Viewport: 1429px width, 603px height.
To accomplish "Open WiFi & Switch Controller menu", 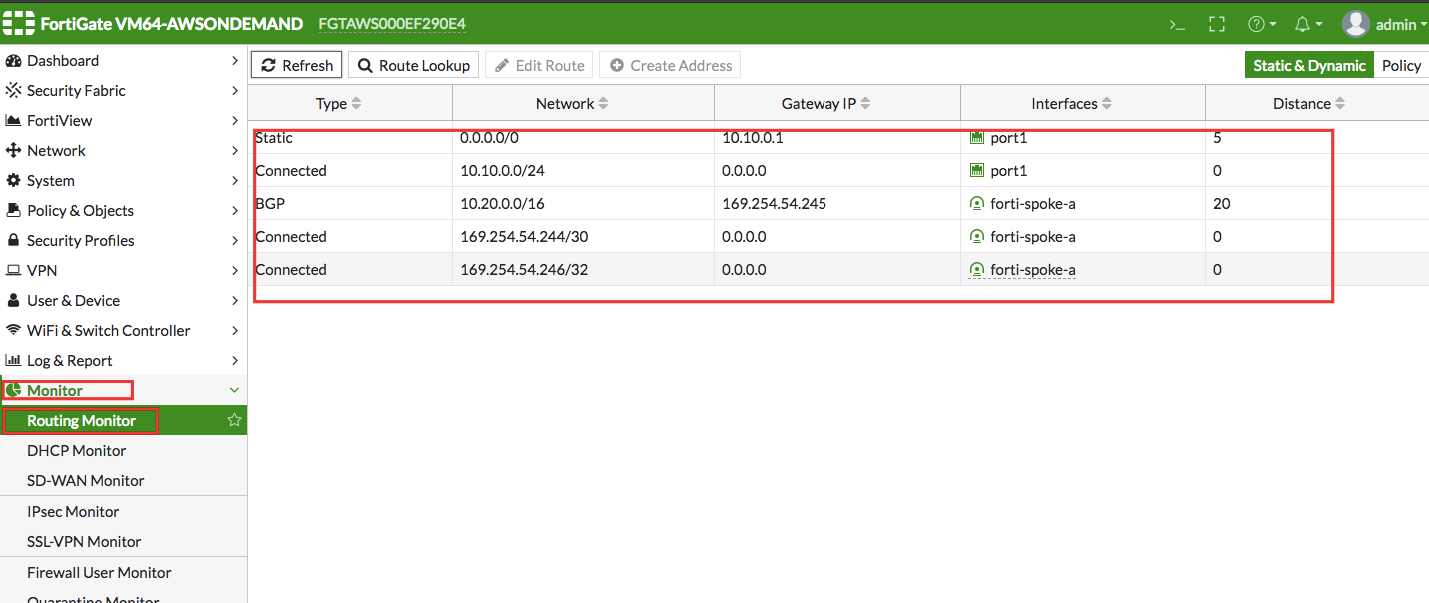I will [123, 331].
